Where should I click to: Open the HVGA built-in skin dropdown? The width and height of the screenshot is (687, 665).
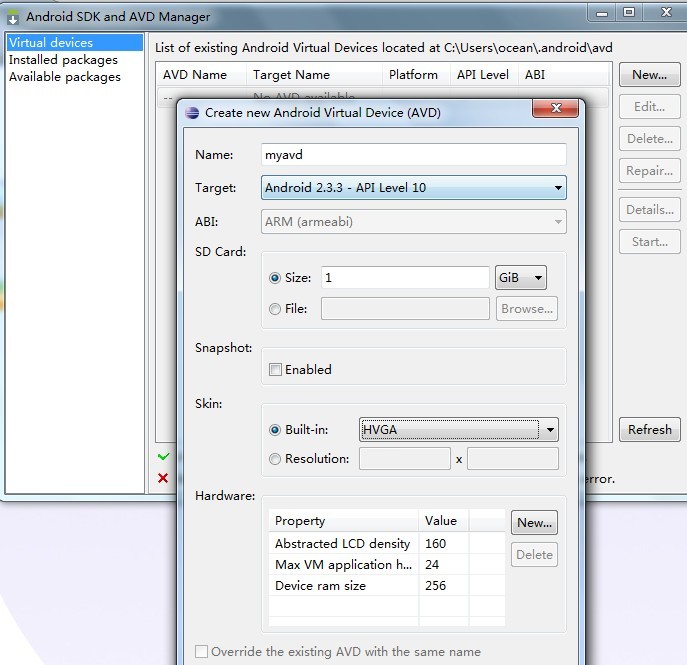coord(458,429)
